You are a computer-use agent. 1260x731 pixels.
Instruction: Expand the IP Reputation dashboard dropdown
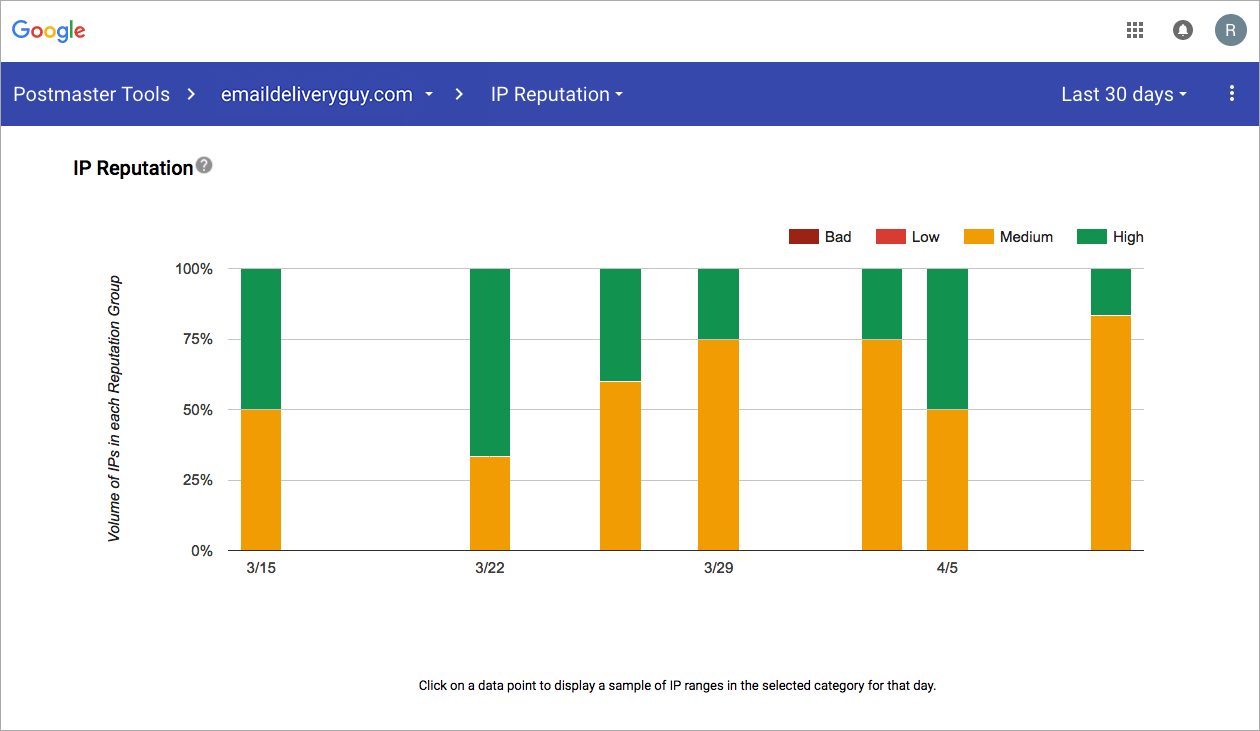[x=557, y=94]
